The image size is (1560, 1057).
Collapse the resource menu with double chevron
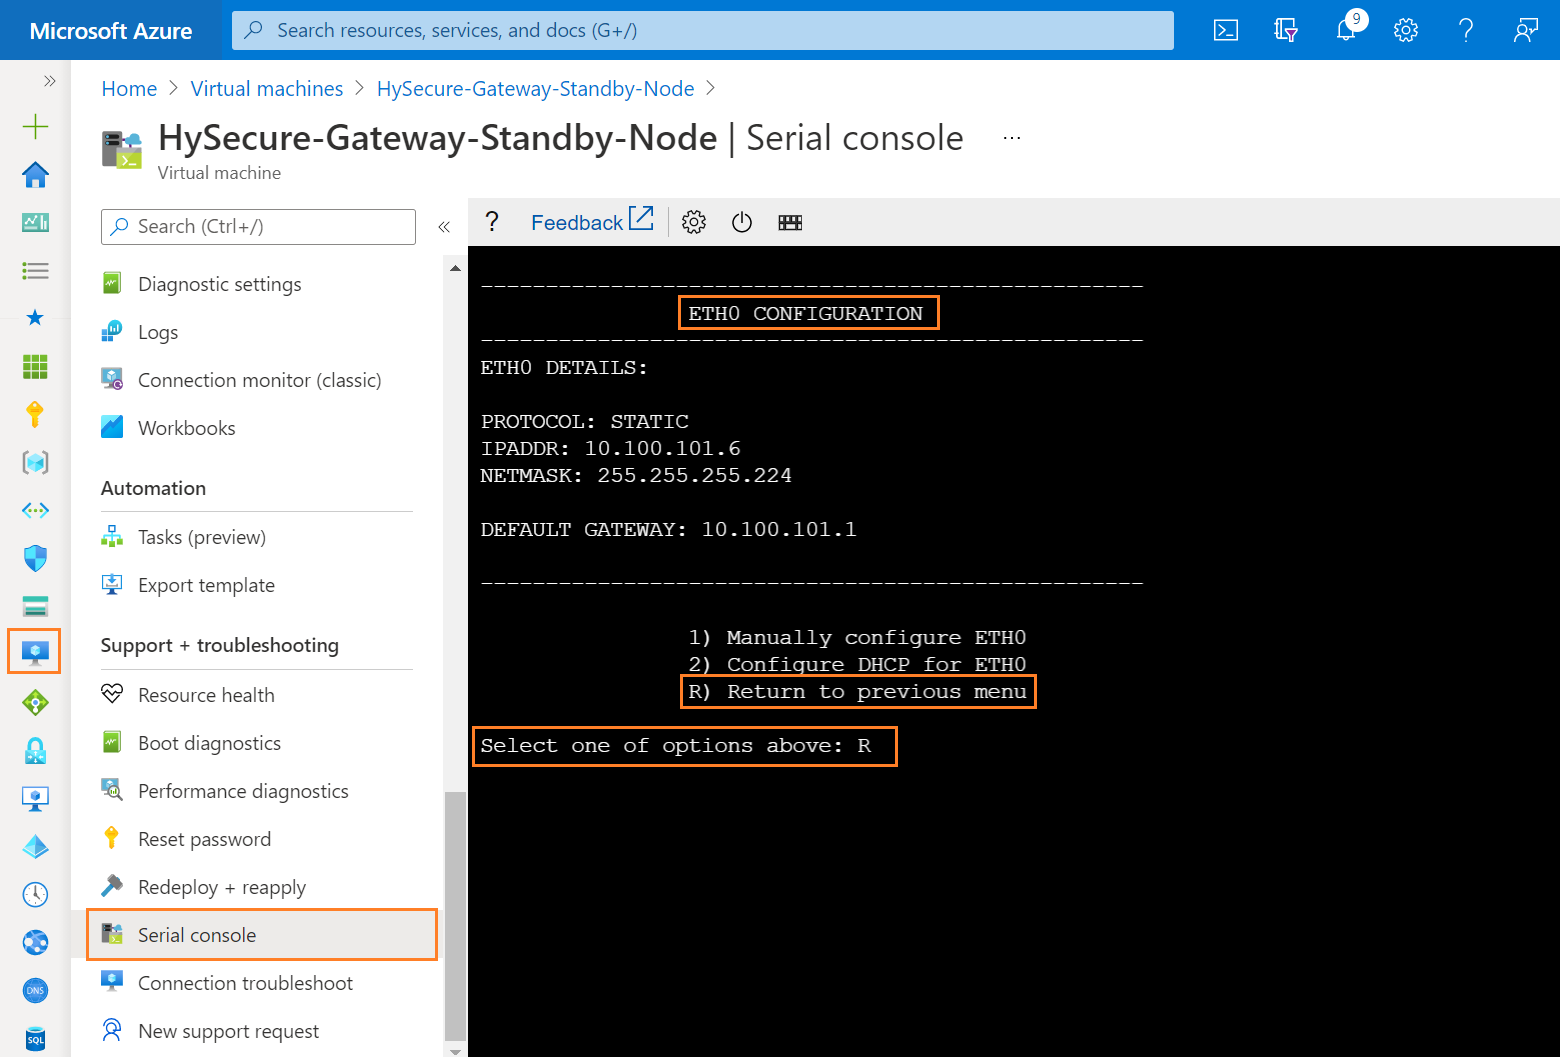pyautogui.click(x=444, y=227)
